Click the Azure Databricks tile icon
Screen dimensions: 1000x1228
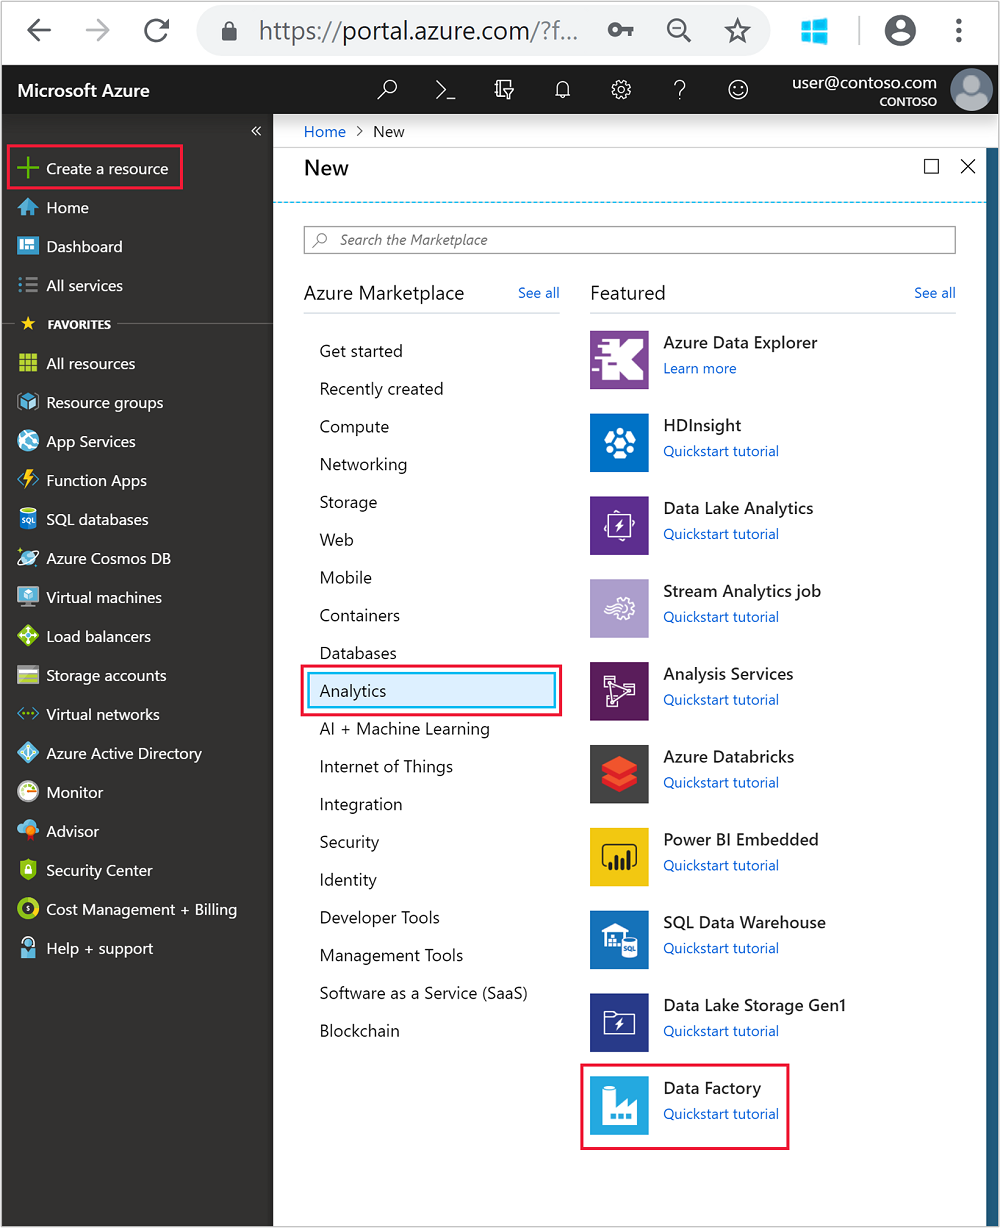[x=619, y=774]
